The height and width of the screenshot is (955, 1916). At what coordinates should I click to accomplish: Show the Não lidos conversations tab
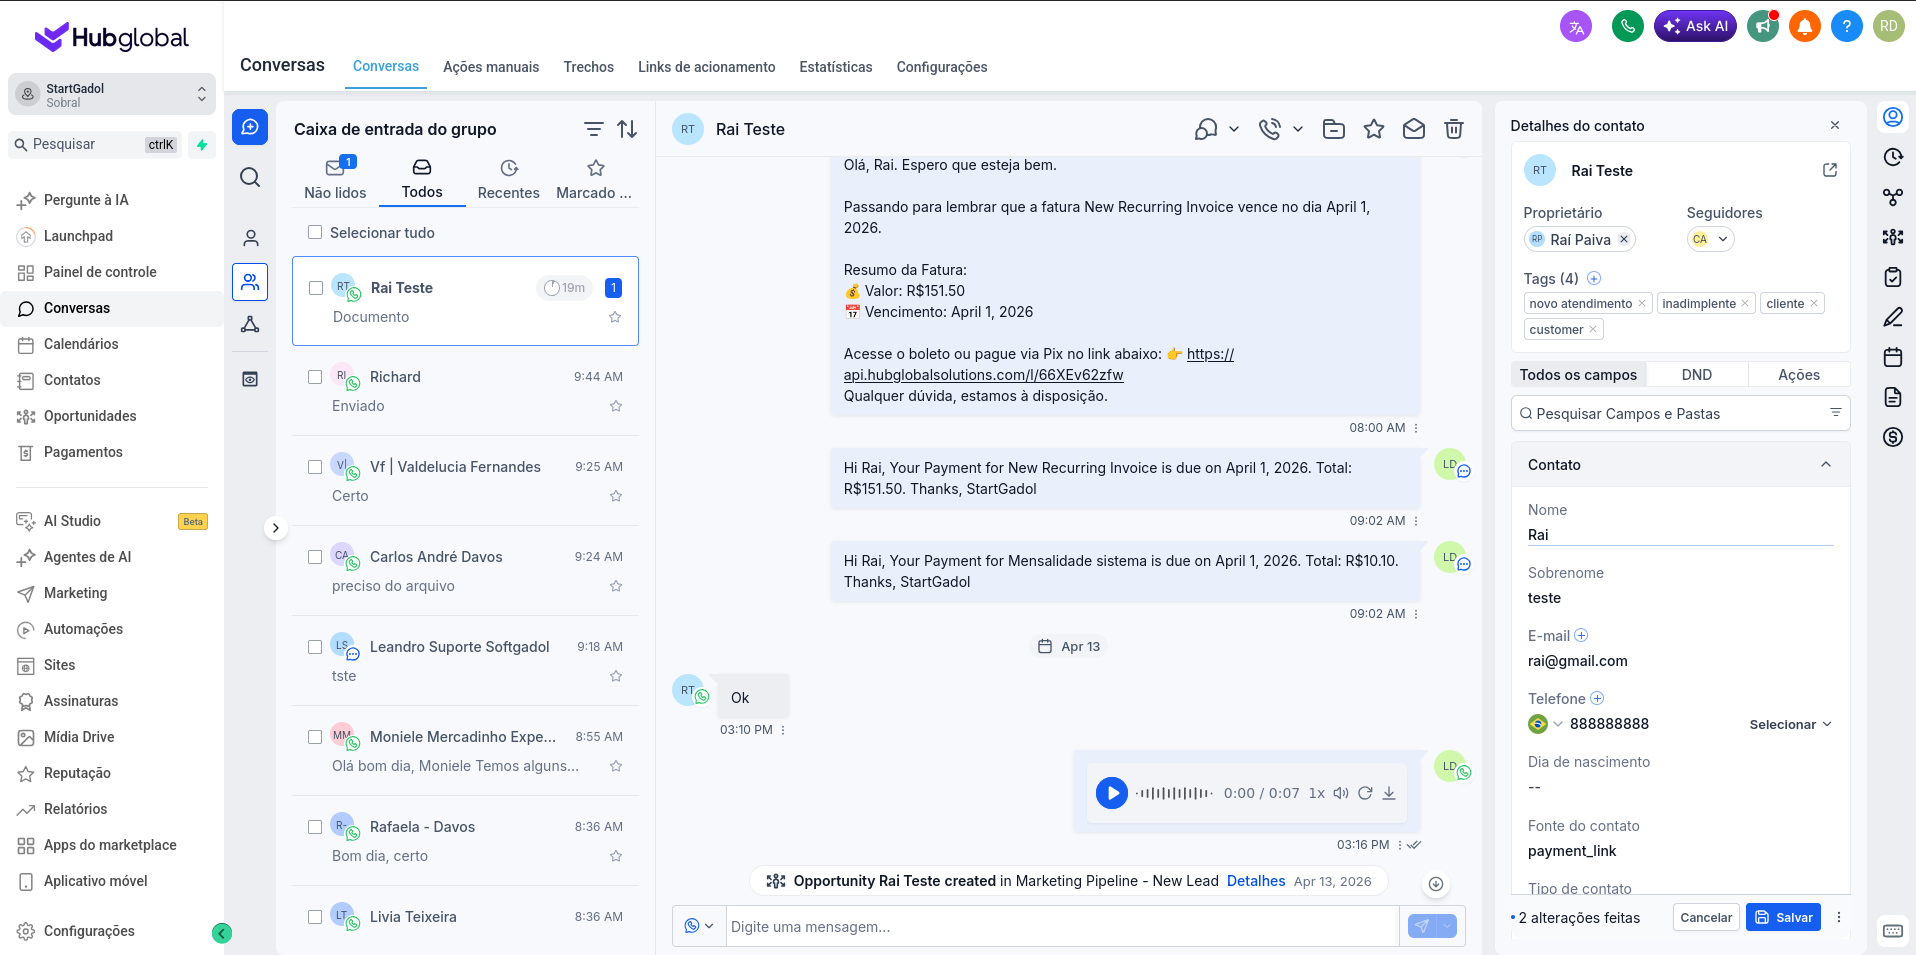click(335, 178)
